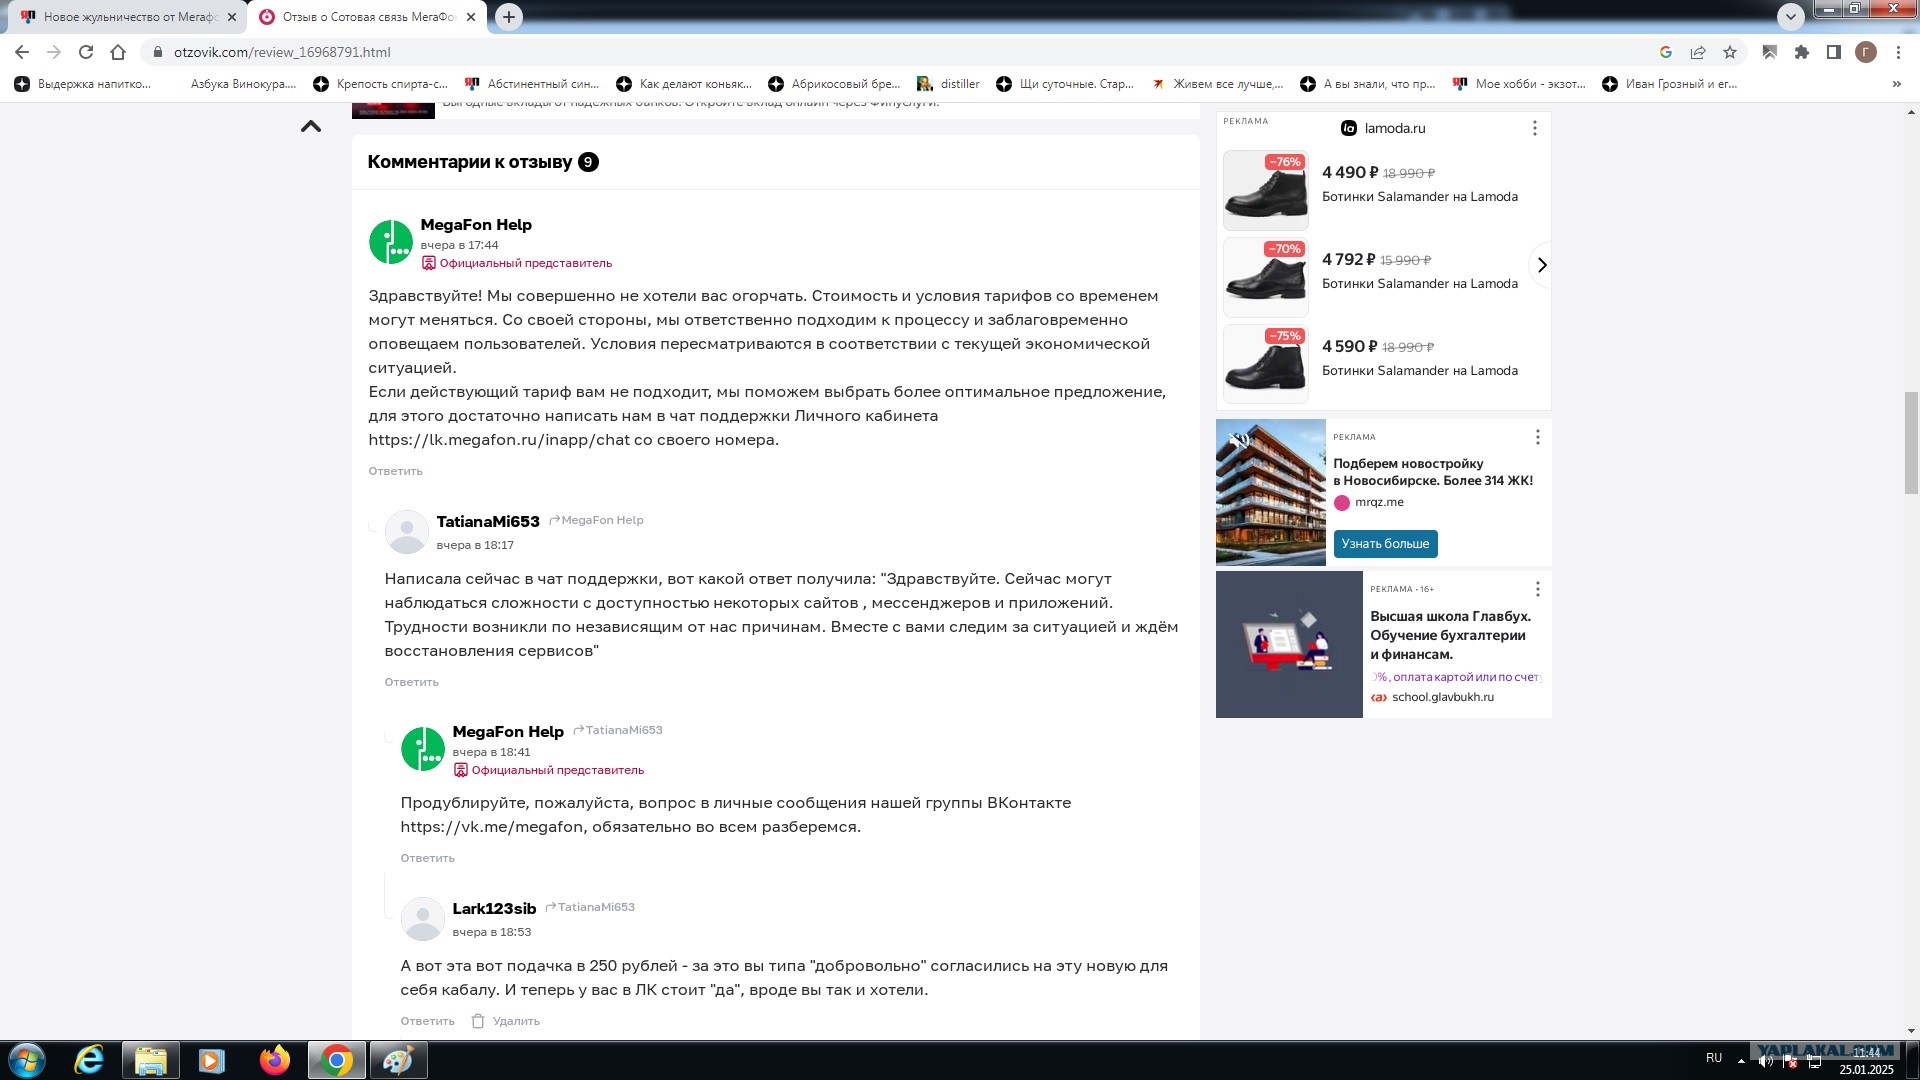The height and width of the screenshot is (1080, 1920).
Task: Click the MegaFon avatar on the 18:41 comment
Action: [x=423, y=749]
